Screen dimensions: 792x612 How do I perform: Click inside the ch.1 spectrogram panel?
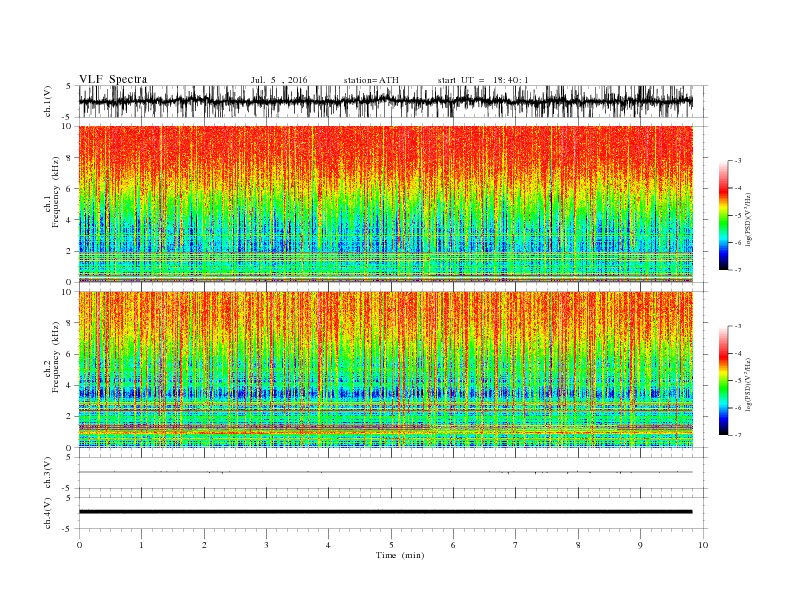386,204
